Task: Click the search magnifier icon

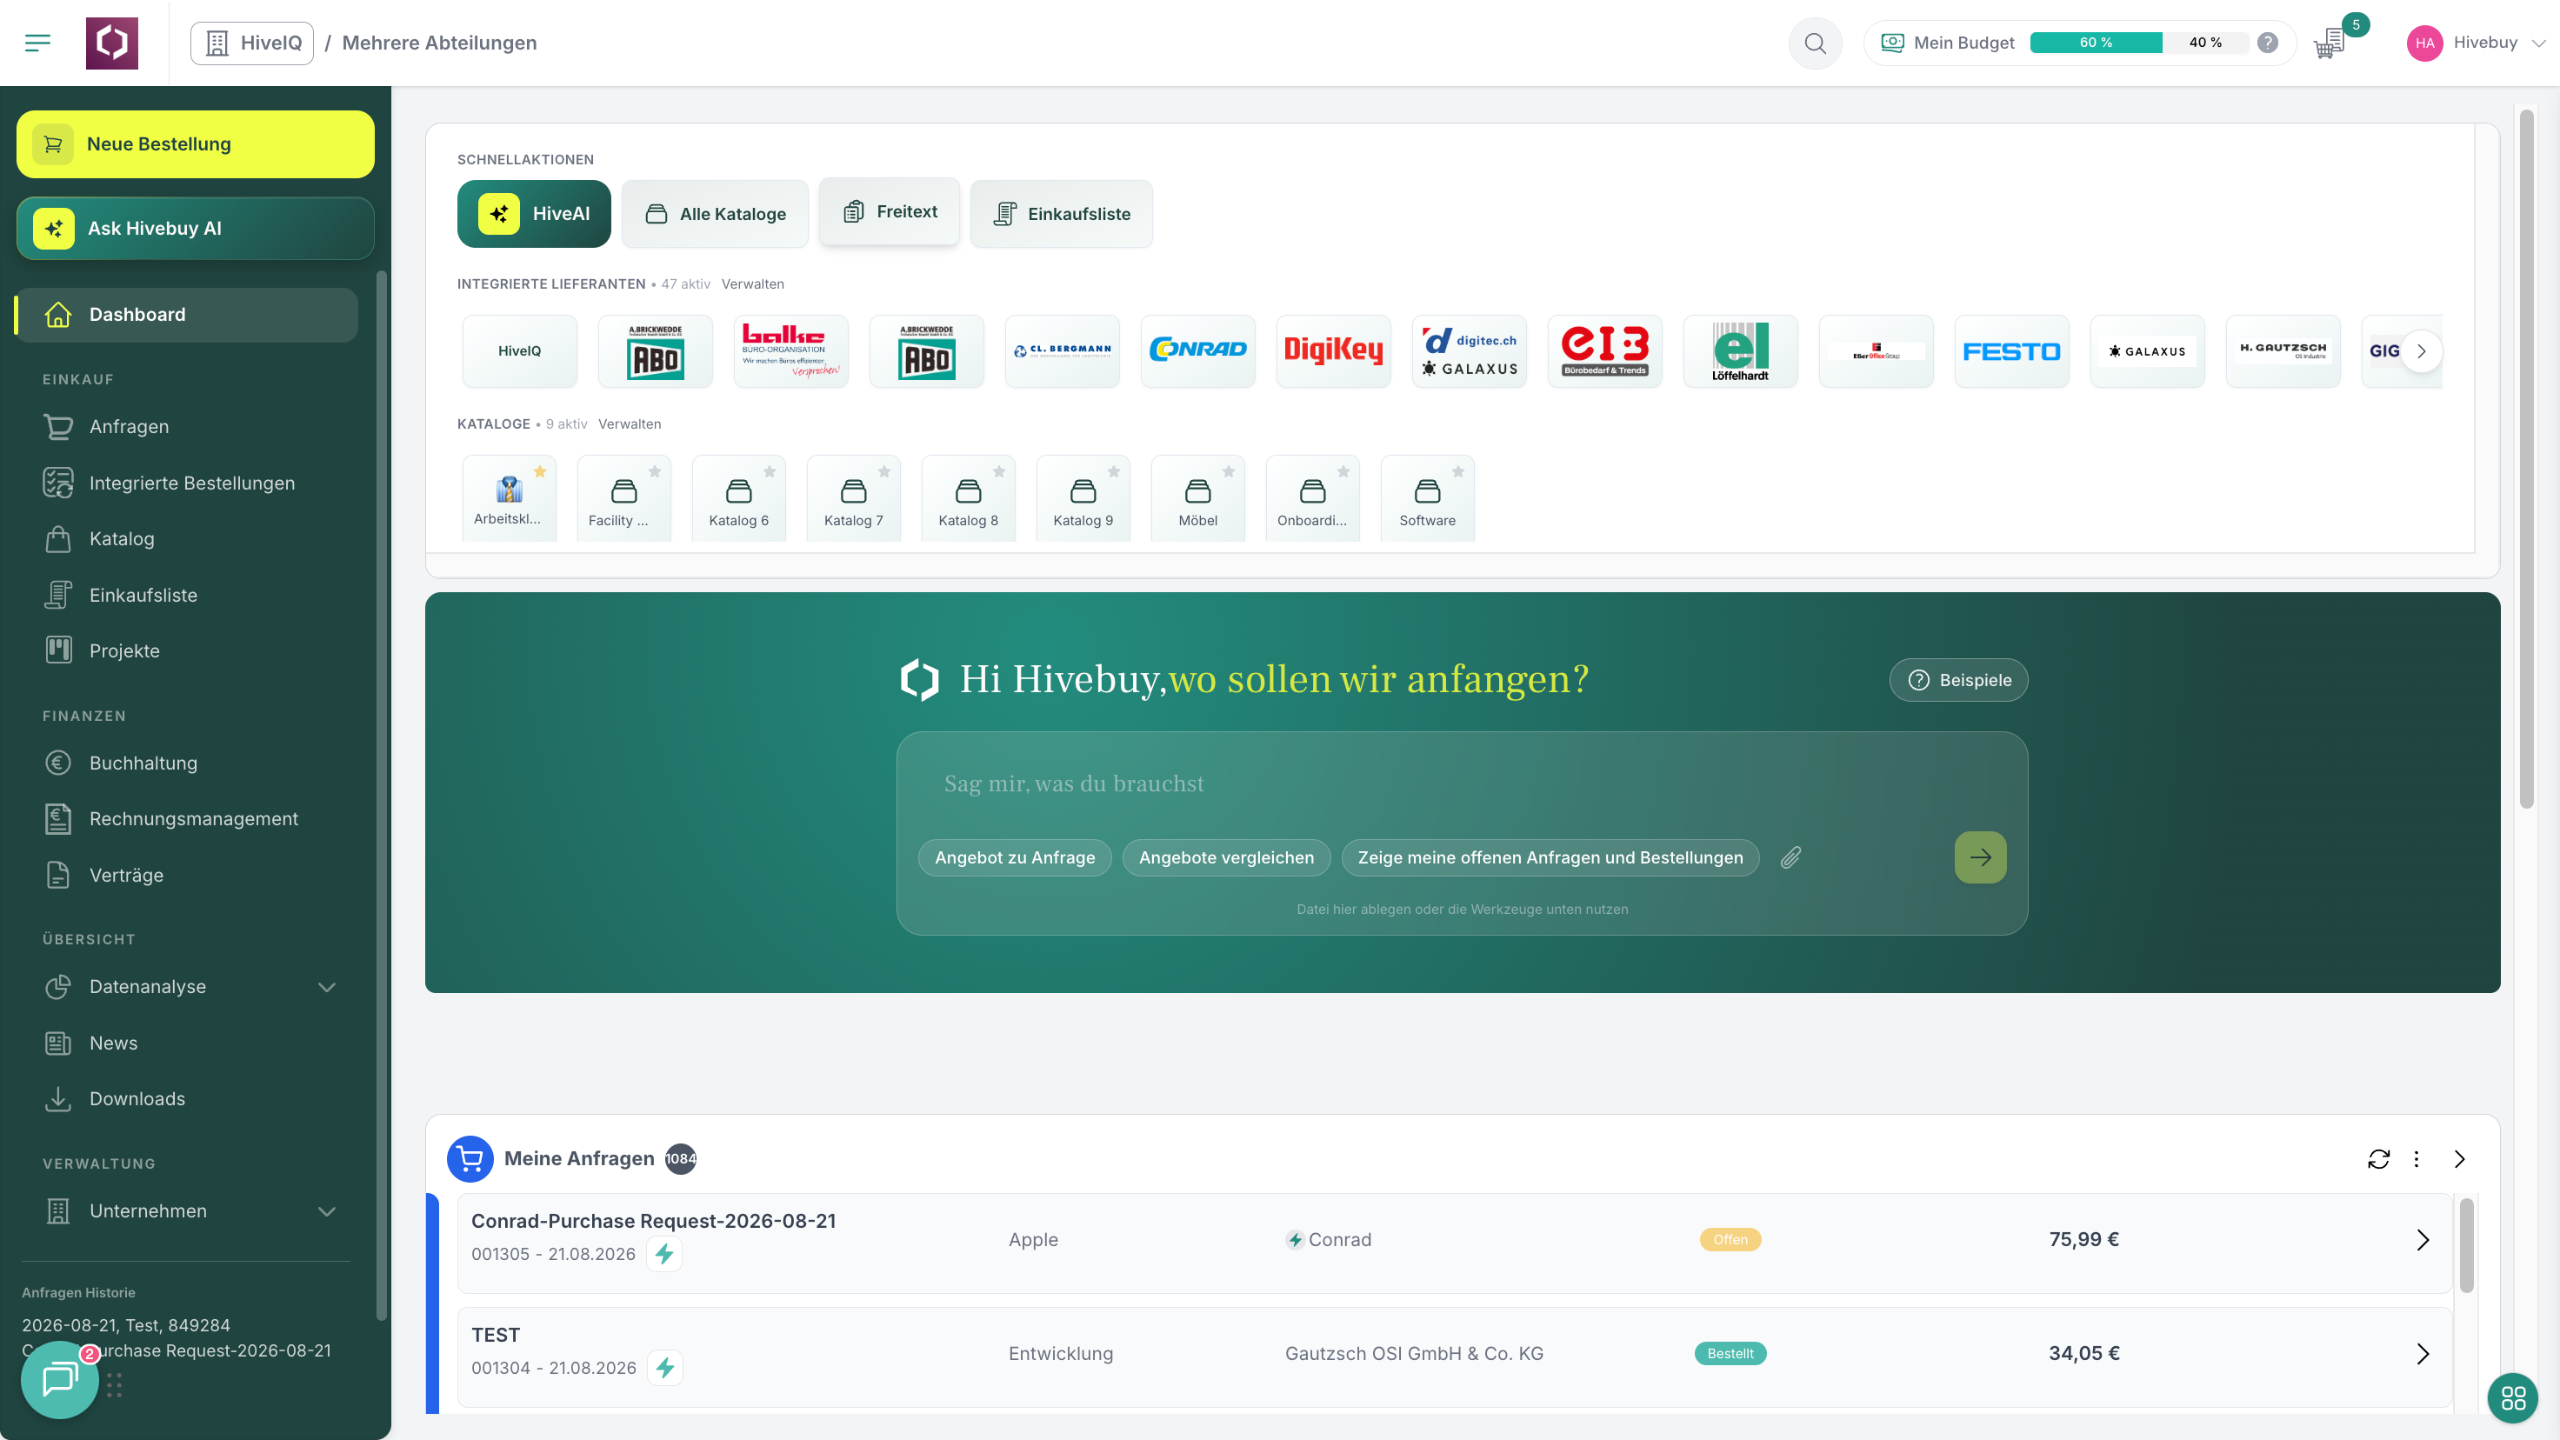Action: 1815,43
